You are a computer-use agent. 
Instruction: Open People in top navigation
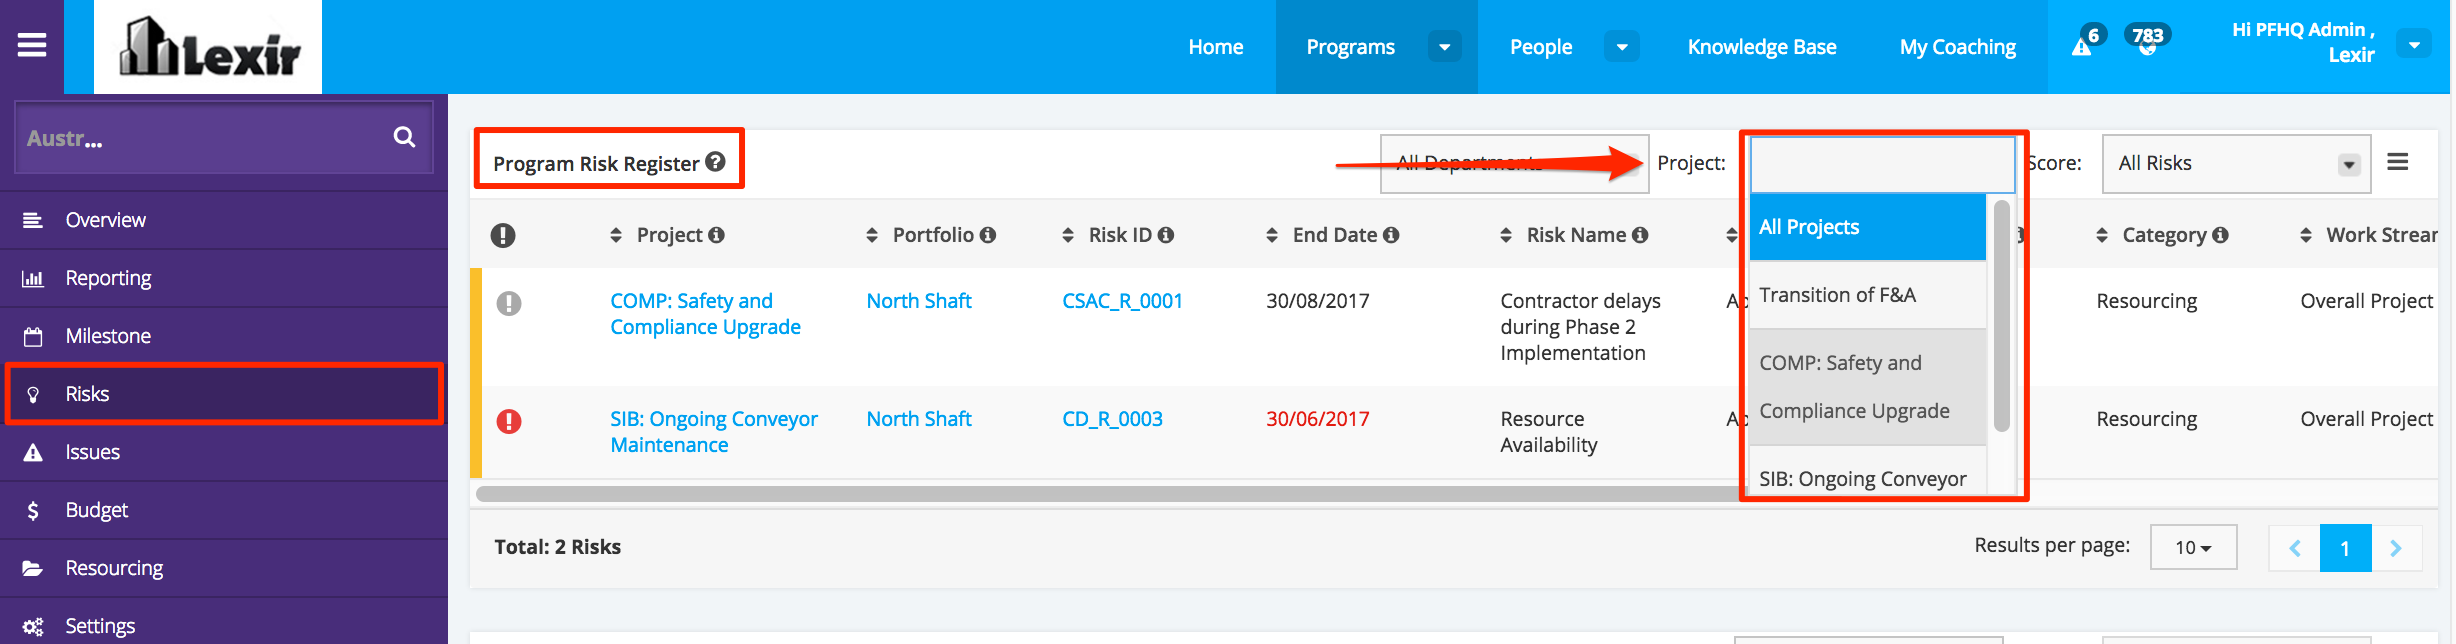tap(1540, 47)
